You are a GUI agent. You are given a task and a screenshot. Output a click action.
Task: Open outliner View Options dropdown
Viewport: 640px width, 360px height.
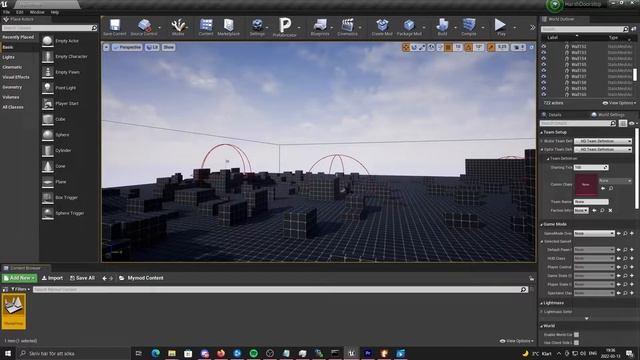pyautogui.click(x=619, y=103)
